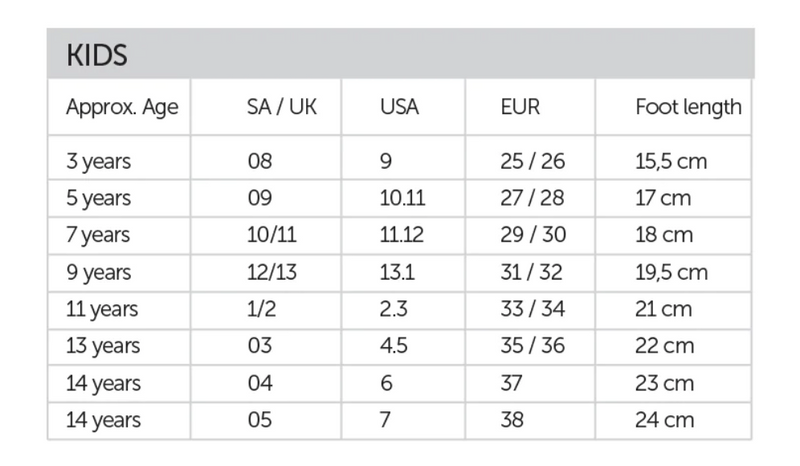
Task: Select the 5 years age cell
Action: pyautogui.click(x=98, y=198)
